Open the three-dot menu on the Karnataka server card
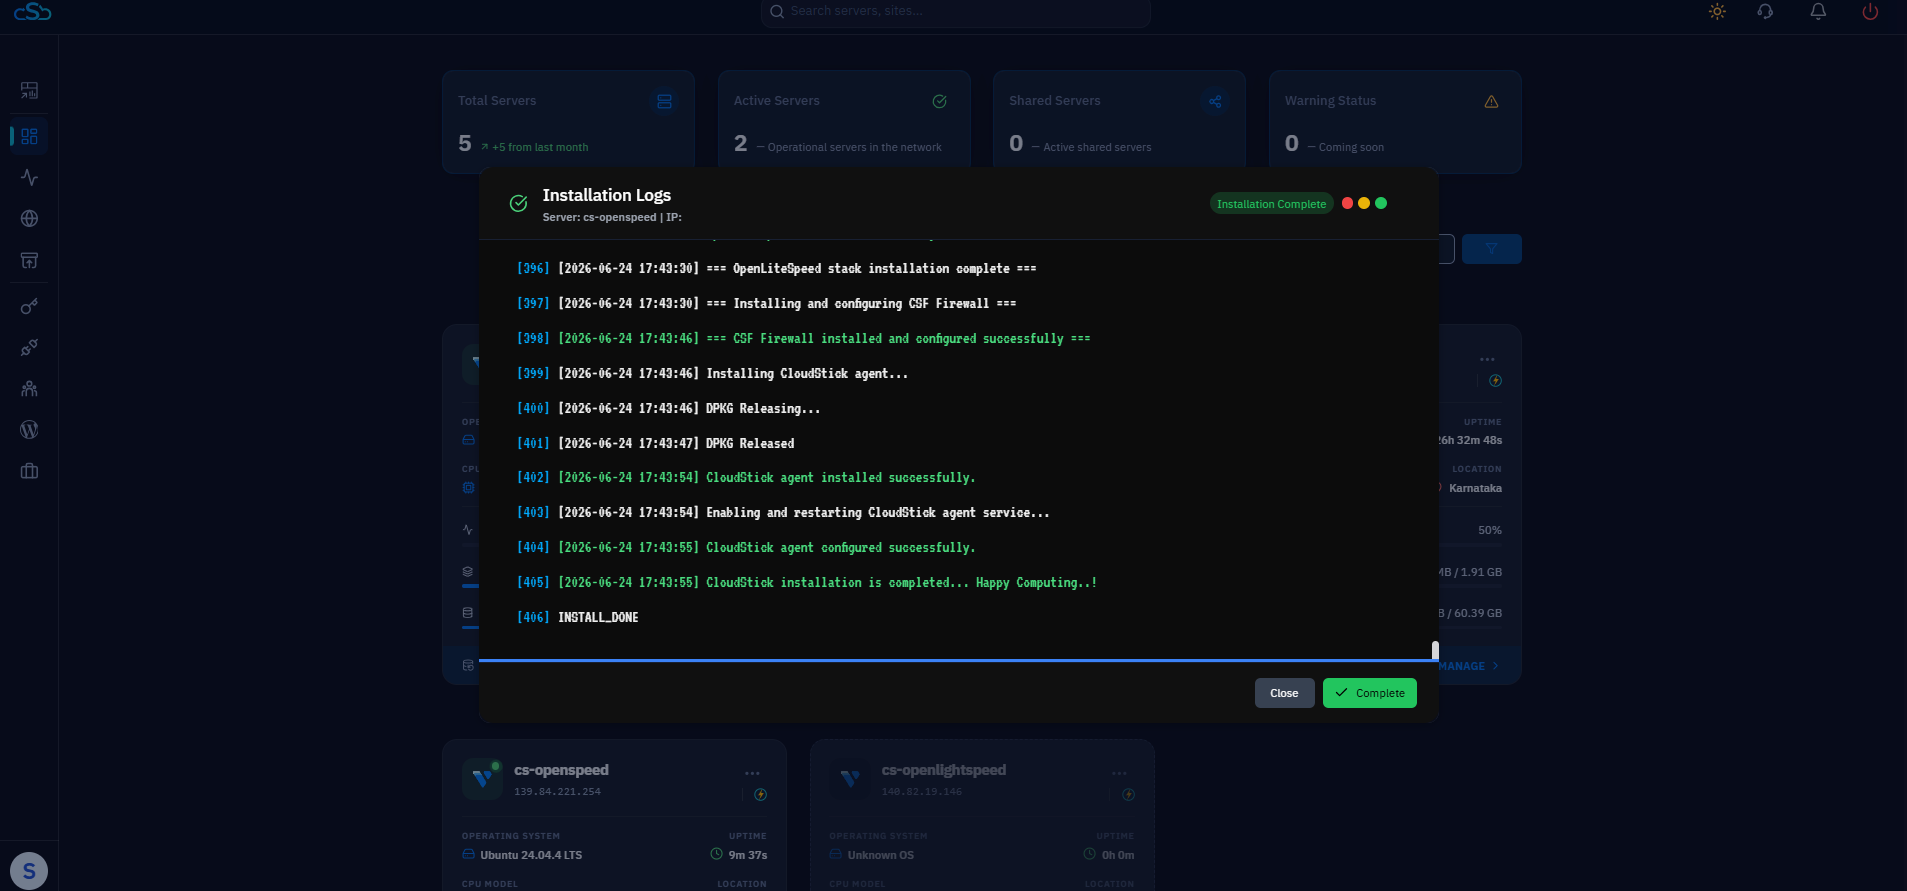 coord(1487,359)
